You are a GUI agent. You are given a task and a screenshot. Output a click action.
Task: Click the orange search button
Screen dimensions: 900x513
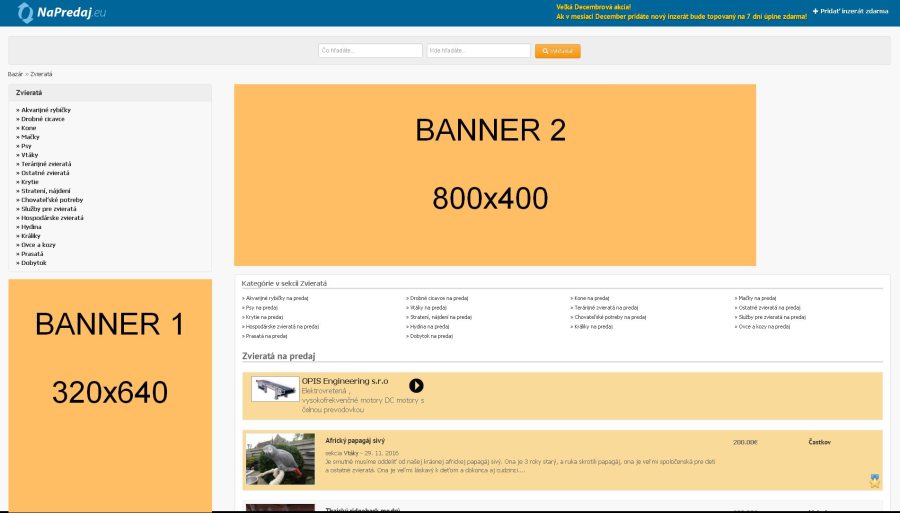pyautogui.click(x=557, y=51)
